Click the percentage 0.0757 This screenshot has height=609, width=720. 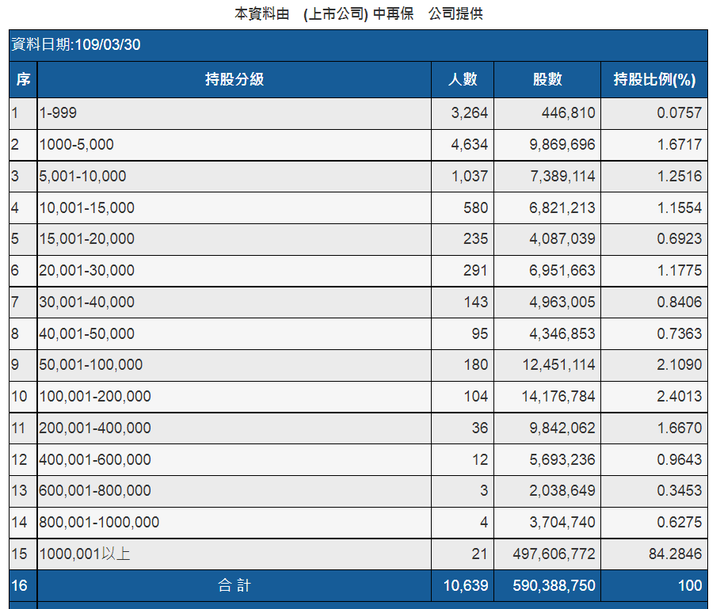tap(679, 113)
